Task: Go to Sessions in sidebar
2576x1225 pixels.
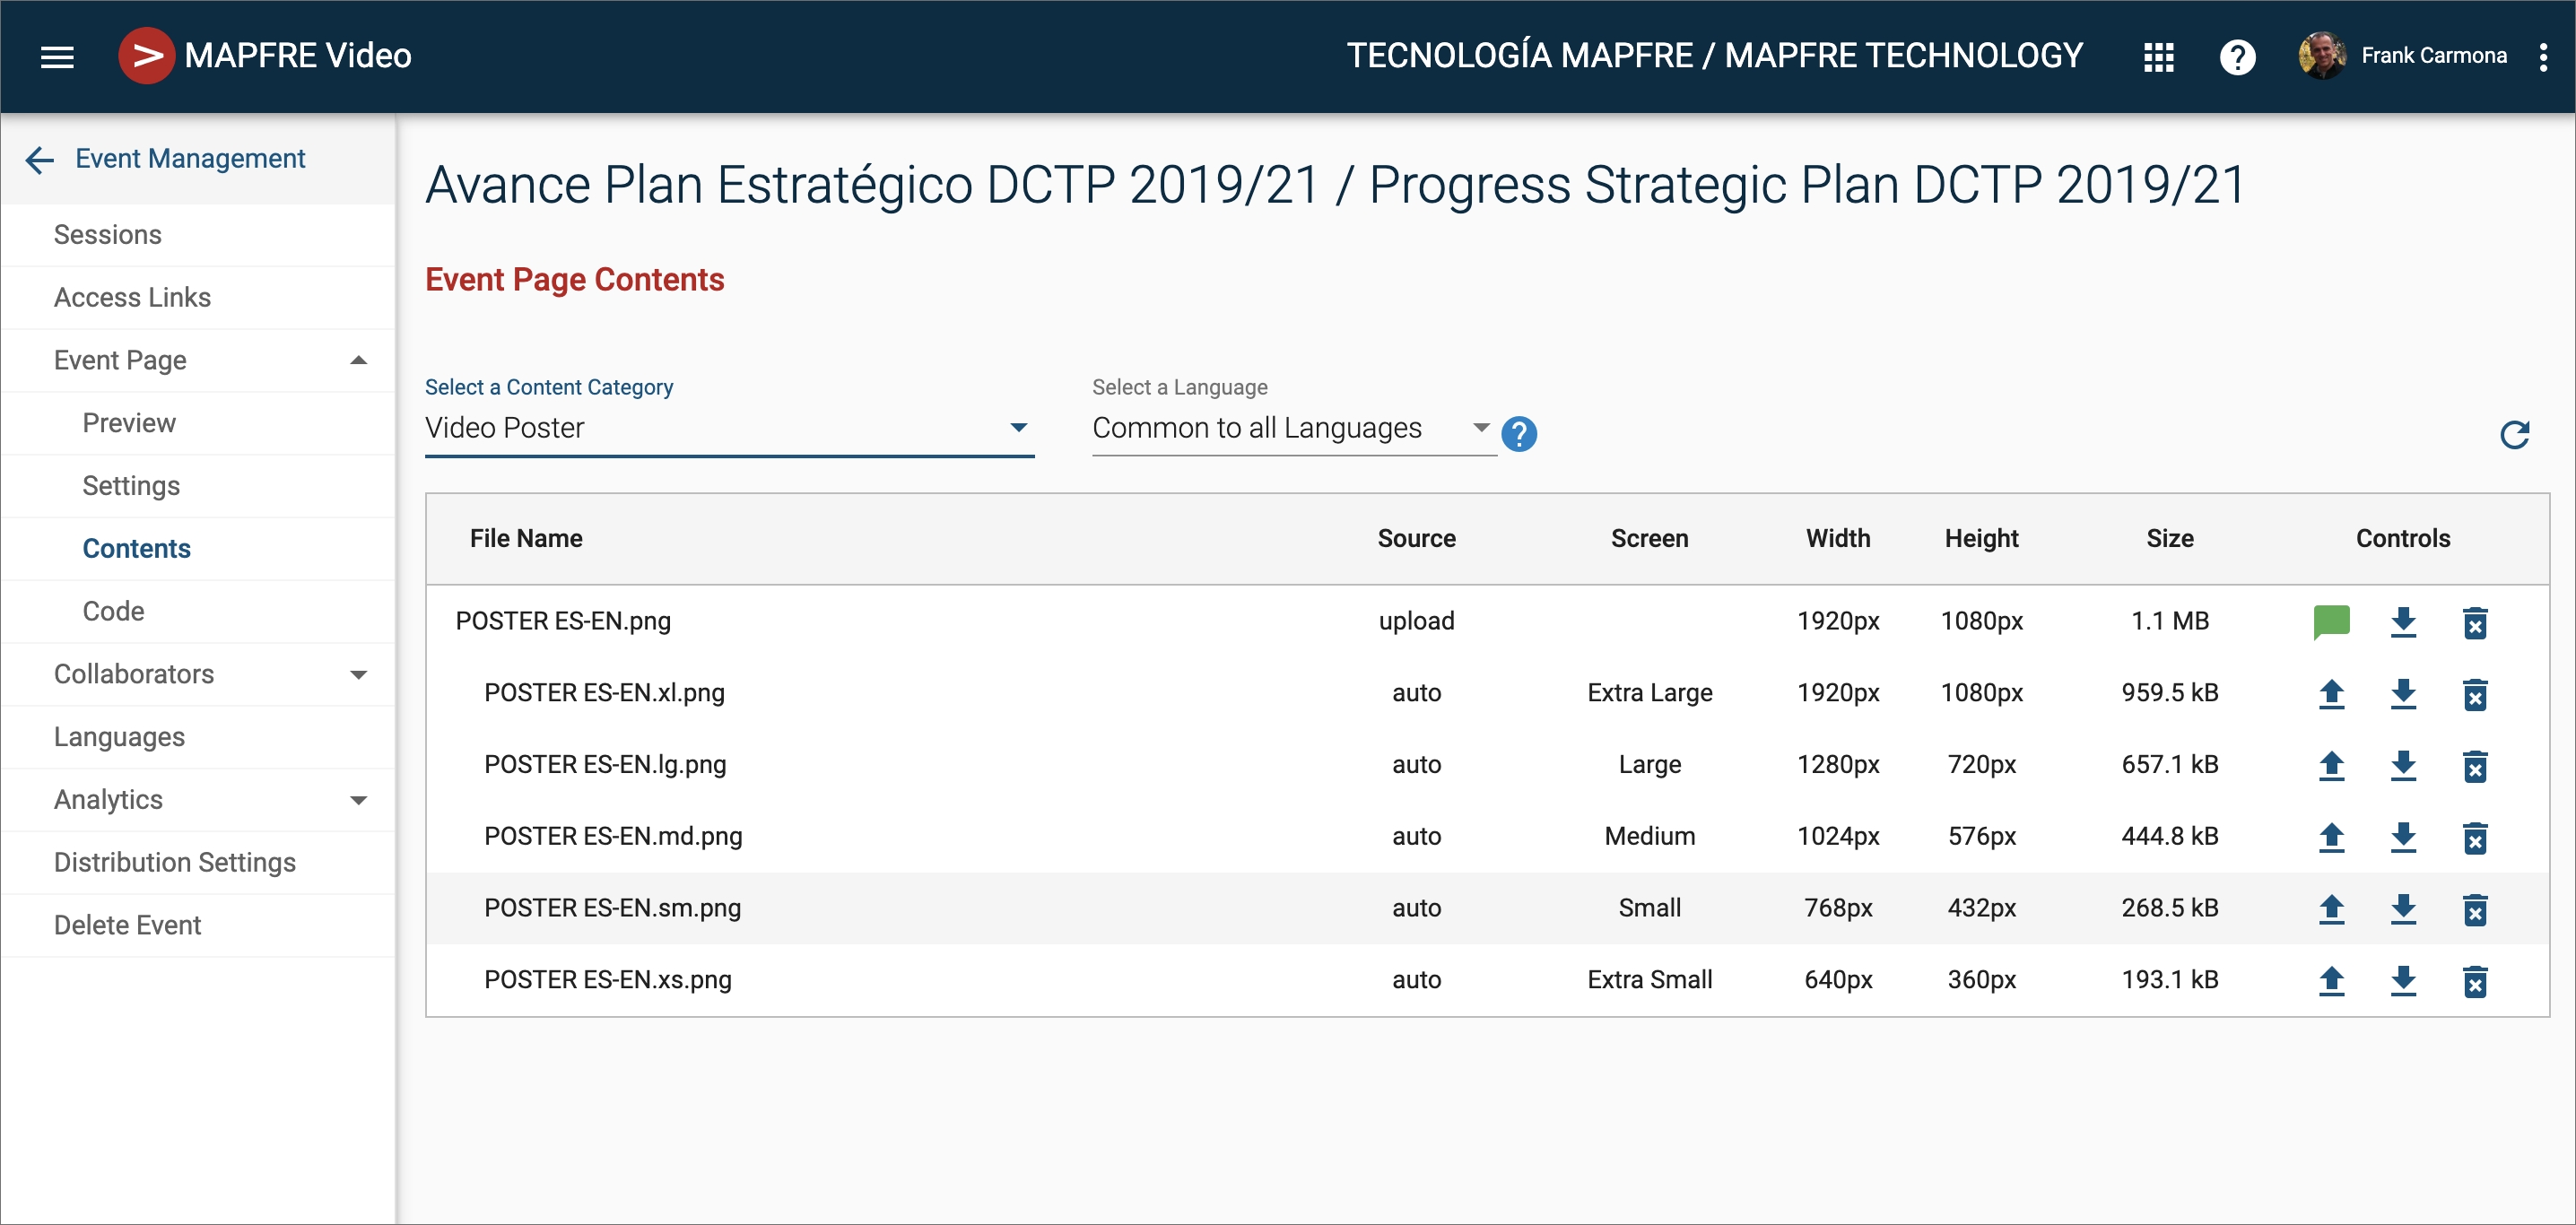Action: click(x=108, y=235)
